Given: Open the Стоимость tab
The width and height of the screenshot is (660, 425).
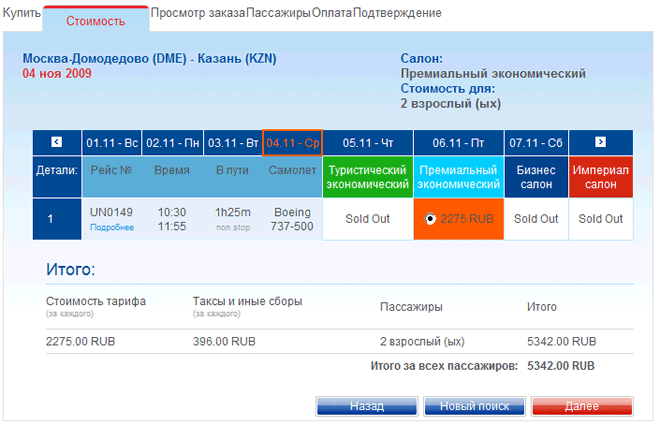Looking at the screenshot, I should coord(96,20).
